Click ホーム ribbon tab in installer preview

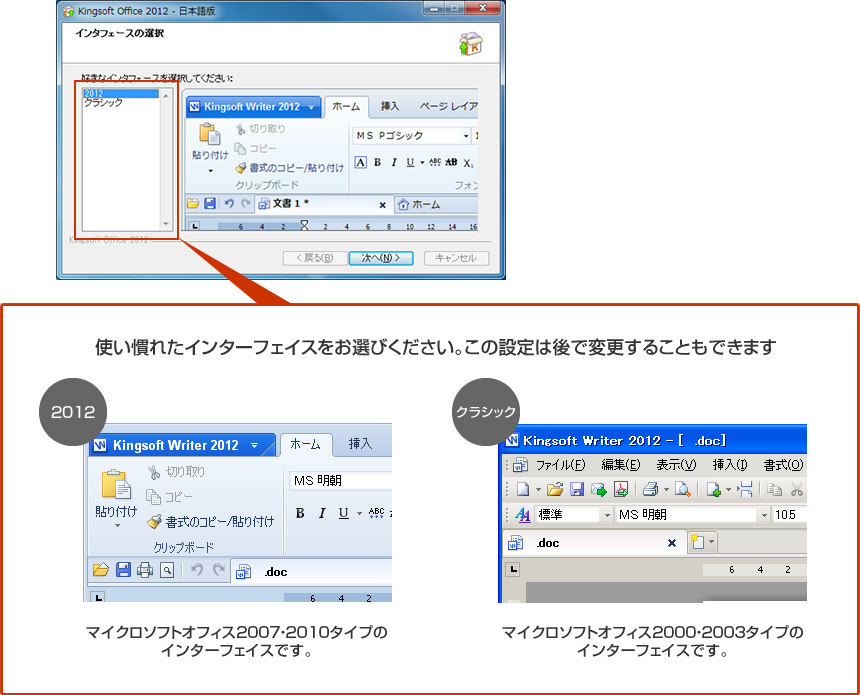click(346, 106)
